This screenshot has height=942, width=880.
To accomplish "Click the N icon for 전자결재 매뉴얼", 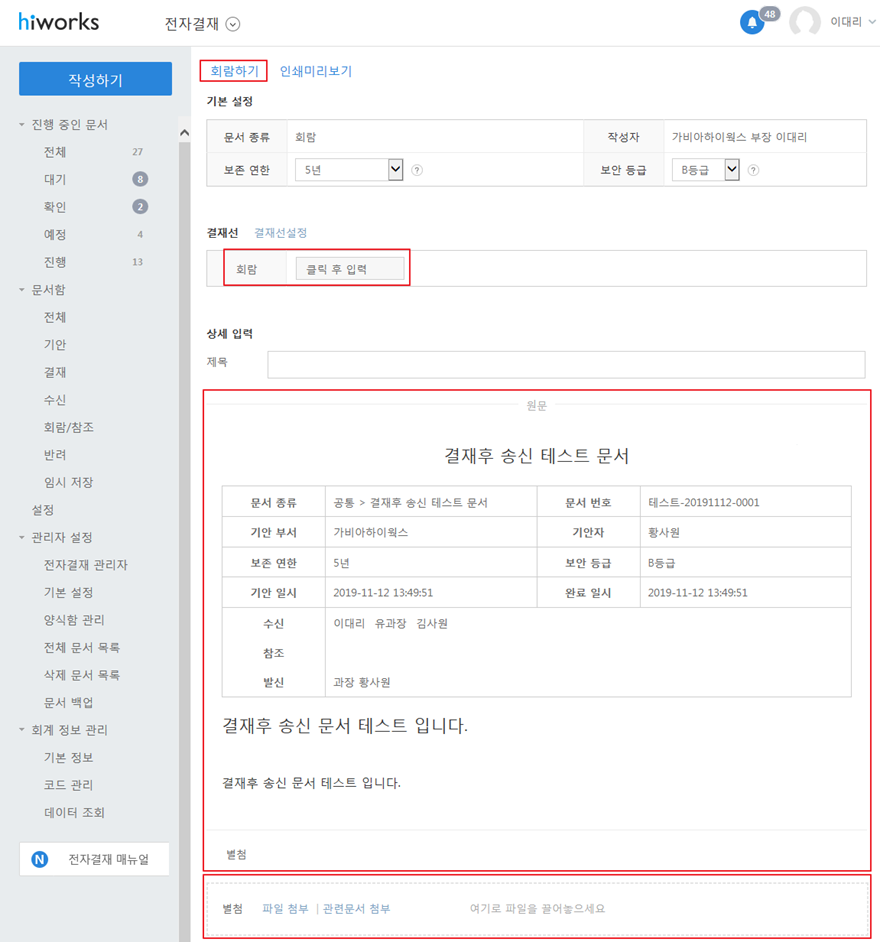I will point(40,859).
